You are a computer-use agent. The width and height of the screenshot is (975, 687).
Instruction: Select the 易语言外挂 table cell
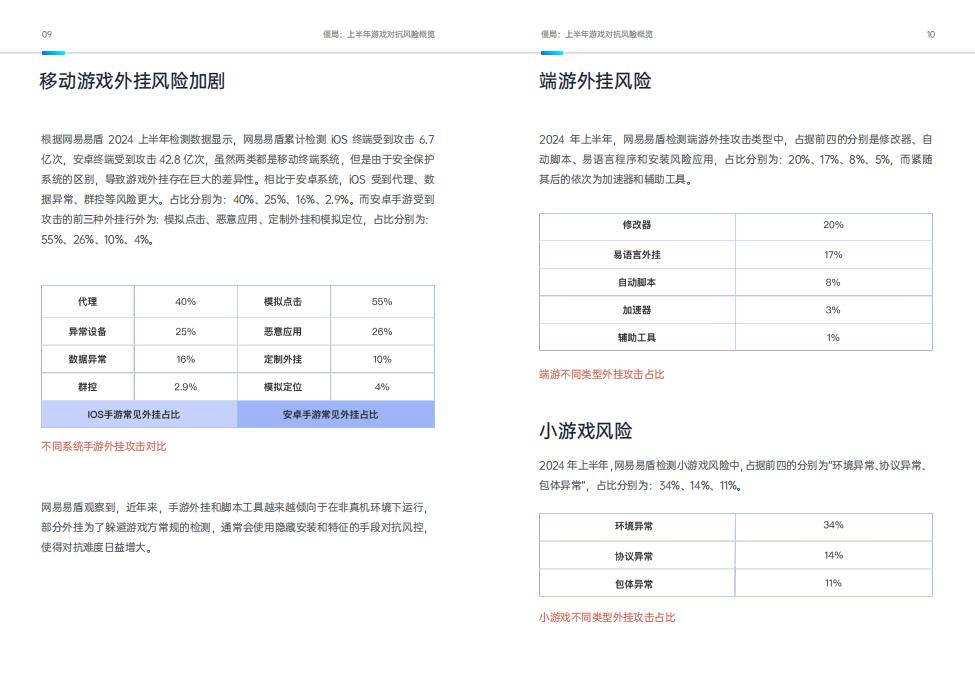[637, 255]
